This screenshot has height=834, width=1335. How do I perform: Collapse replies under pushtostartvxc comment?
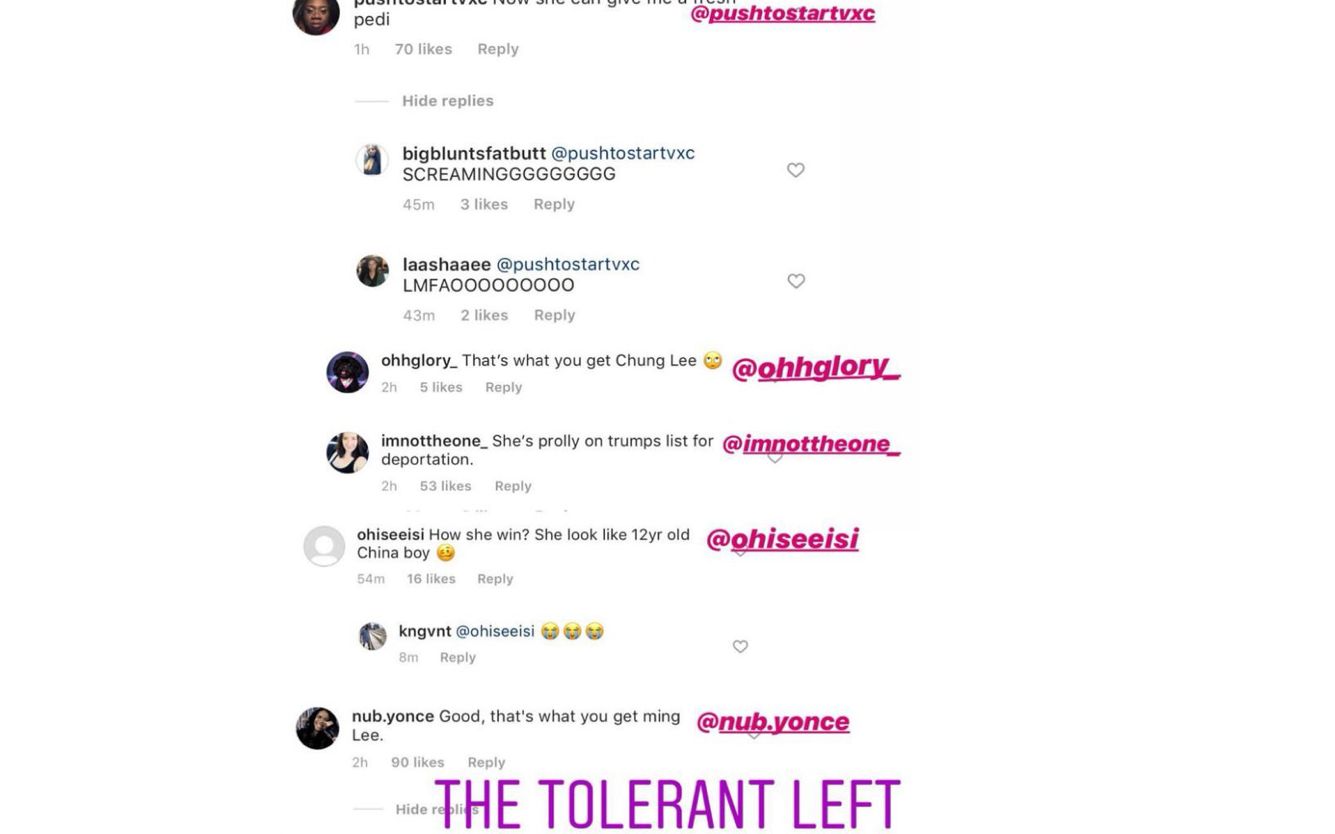(x=447, y=101)
